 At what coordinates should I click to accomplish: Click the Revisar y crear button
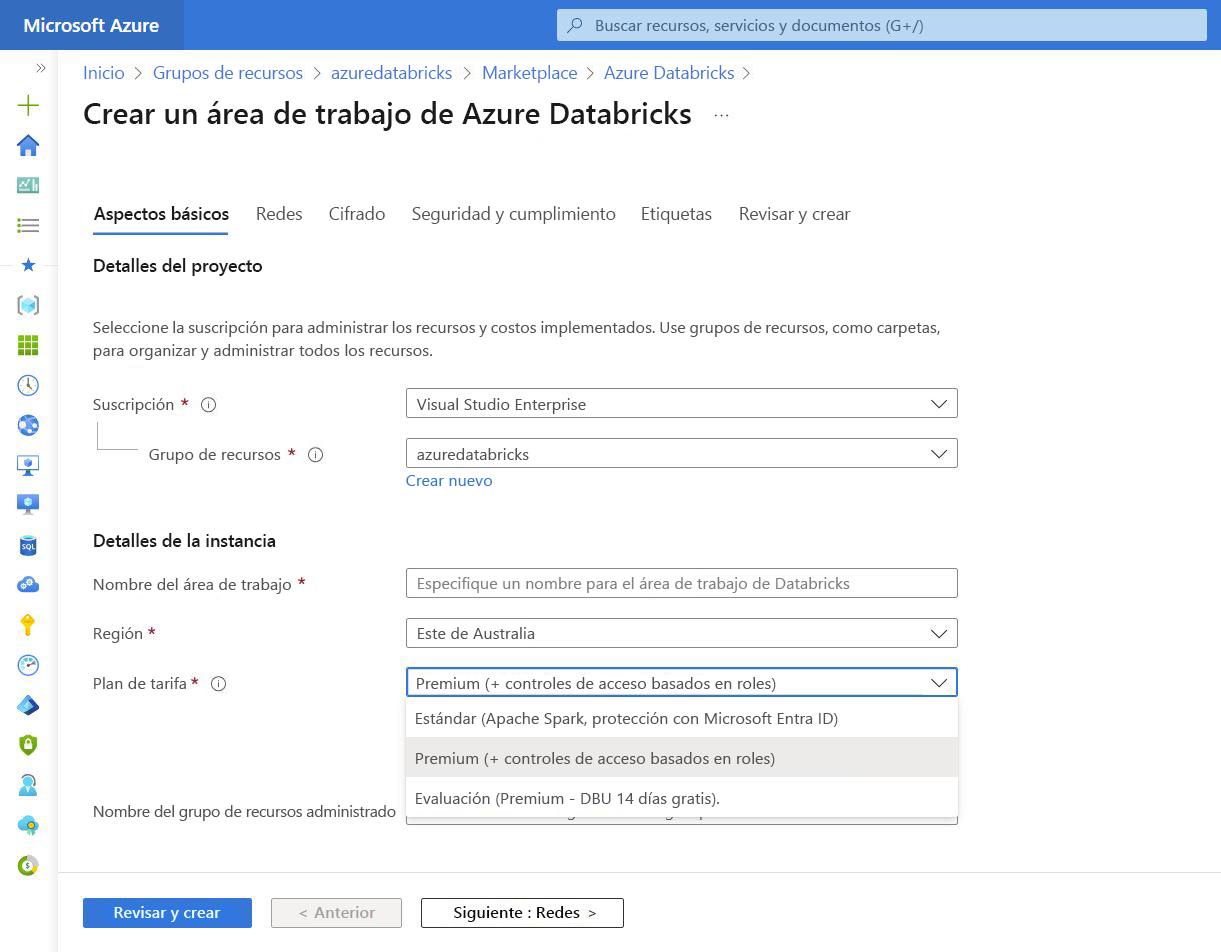(x=167, y=912)
